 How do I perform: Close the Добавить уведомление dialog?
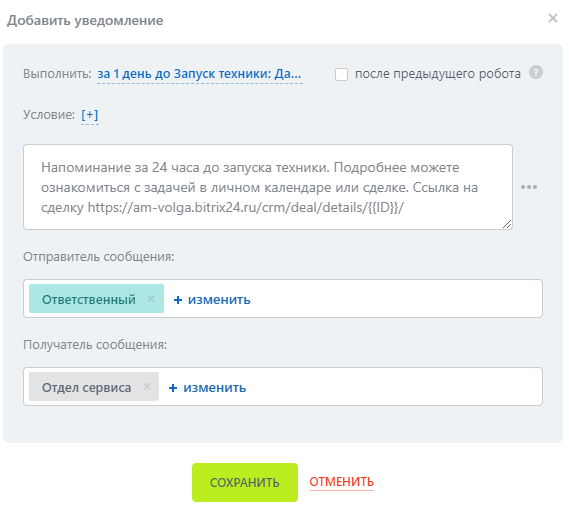click(552, 18)
